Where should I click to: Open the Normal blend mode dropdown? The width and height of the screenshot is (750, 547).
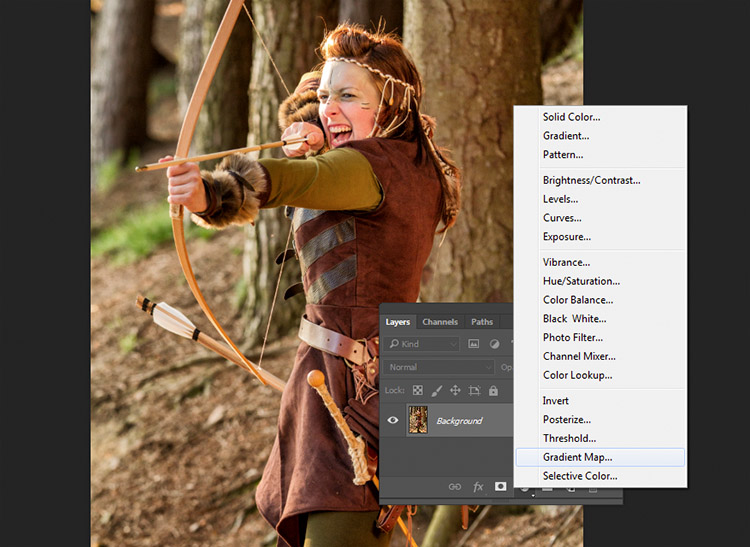439,367
